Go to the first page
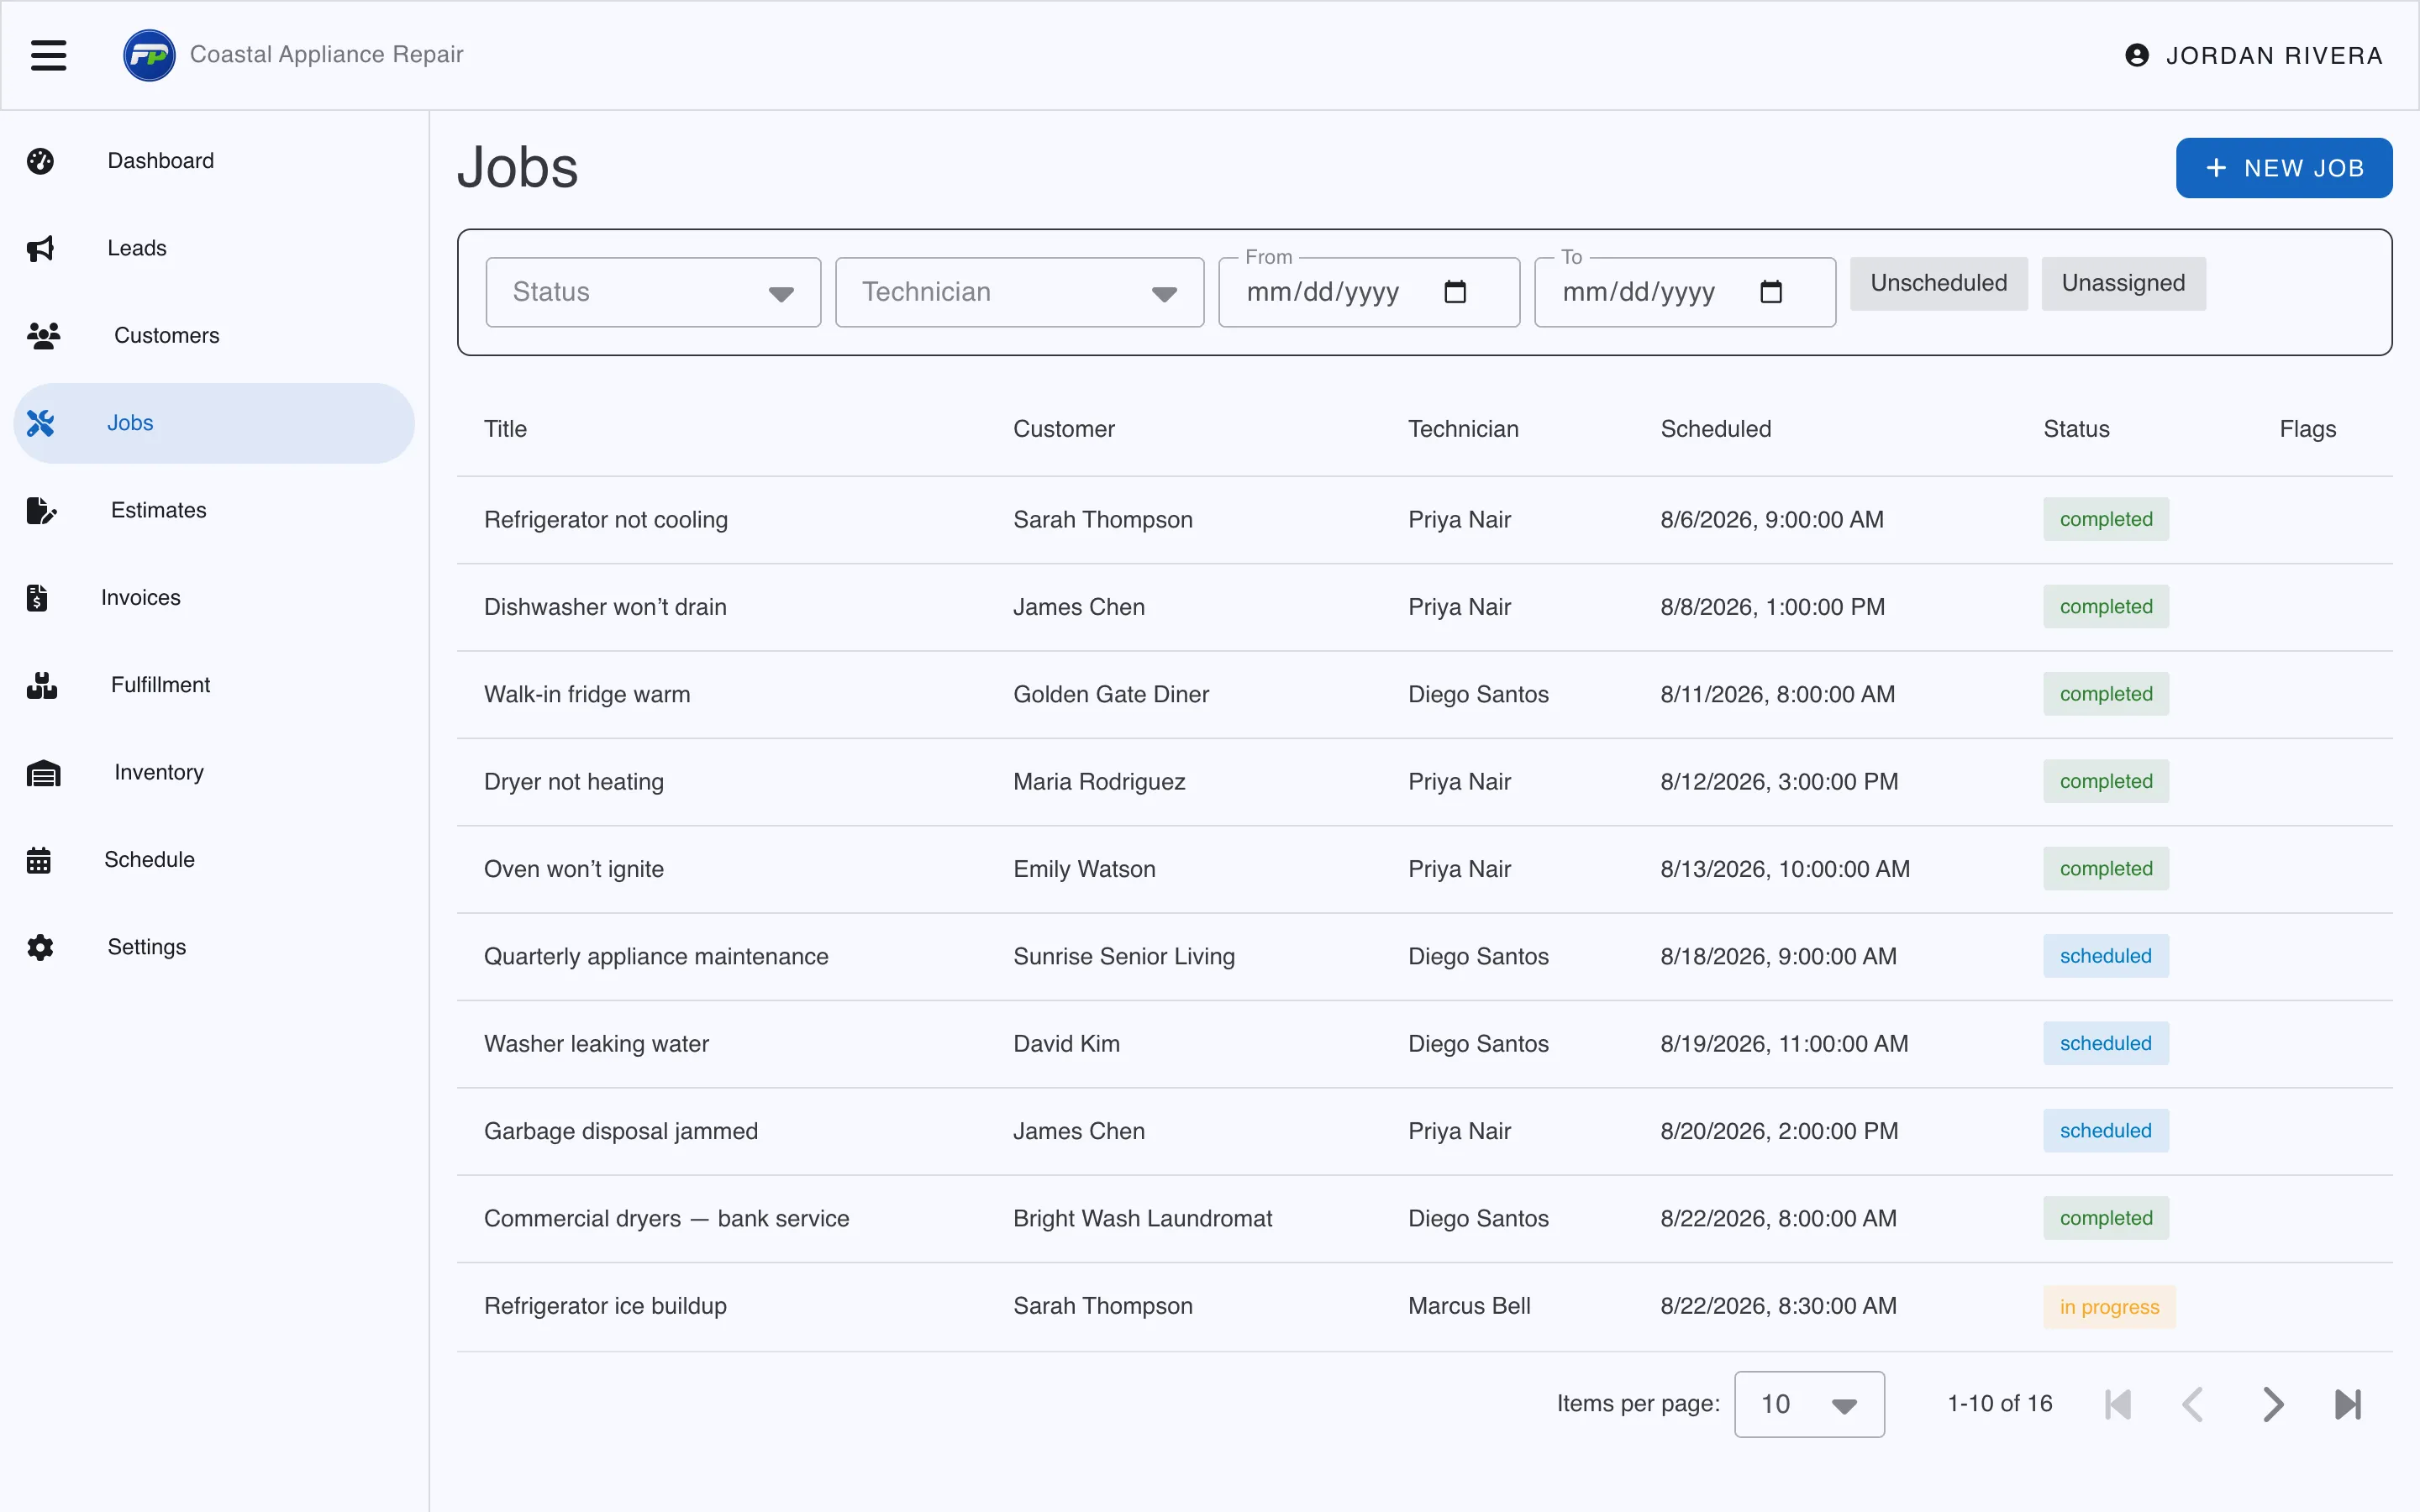The height and width of the screenshot is (1512, 2420). pos(2117,1404)
